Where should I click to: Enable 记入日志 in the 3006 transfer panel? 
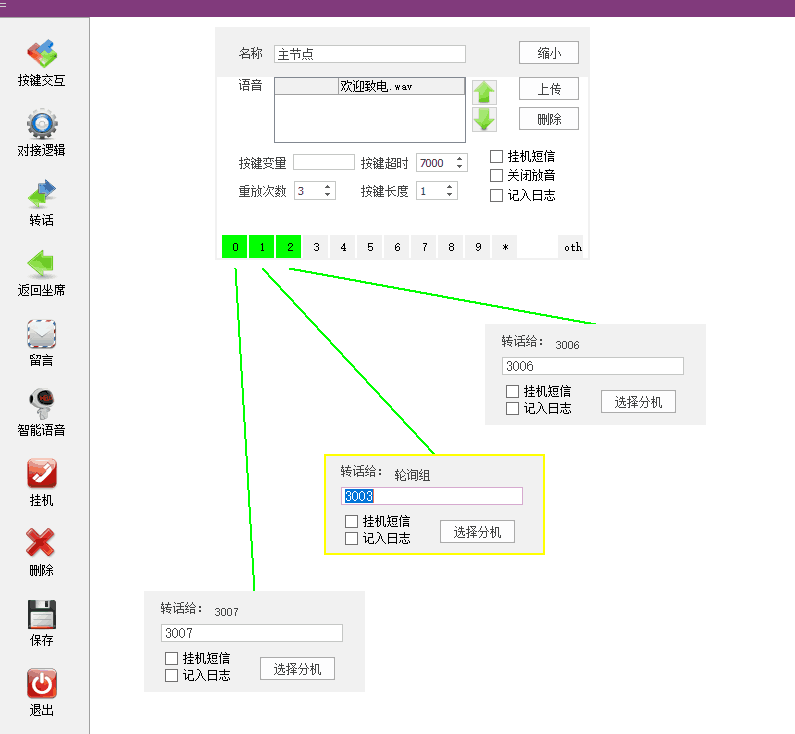[x=513, y=409]
